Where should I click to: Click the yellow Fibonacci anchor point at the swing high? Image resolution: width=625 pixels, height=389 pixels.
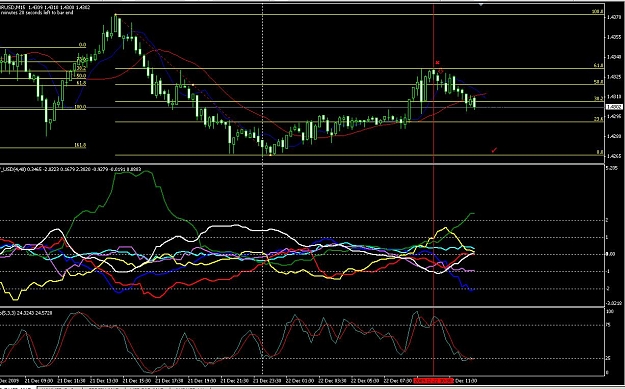pos(116,15)
